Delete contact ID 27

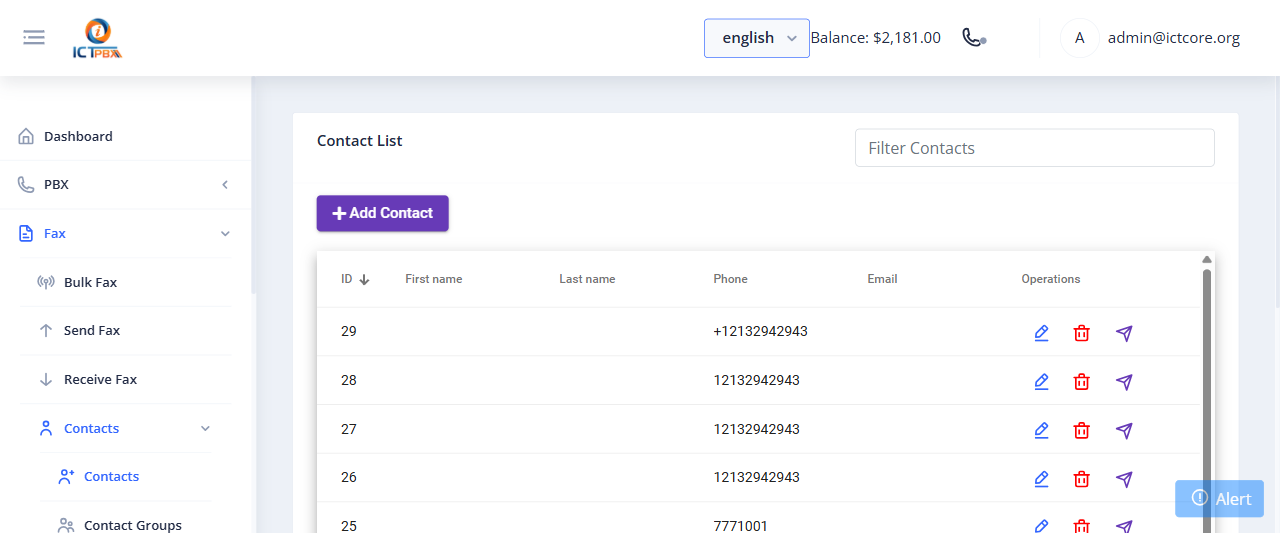coord(1081,430)
